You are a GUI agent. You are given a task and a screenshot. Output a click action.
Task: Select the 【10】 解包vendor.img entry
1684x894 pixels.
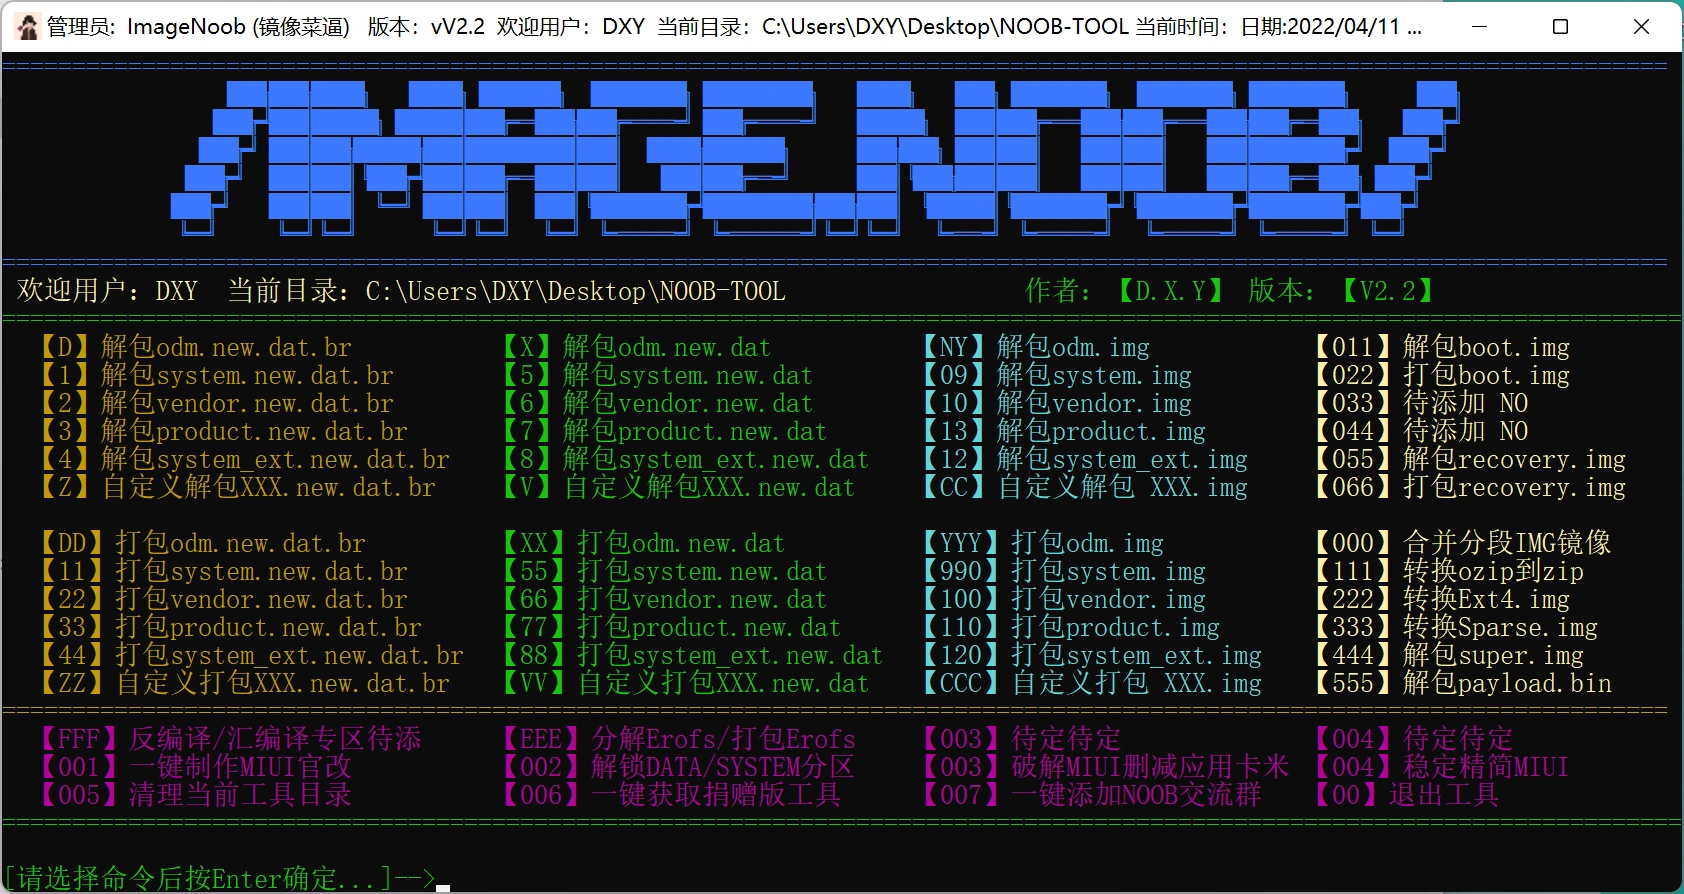[x=1056, y=404]
